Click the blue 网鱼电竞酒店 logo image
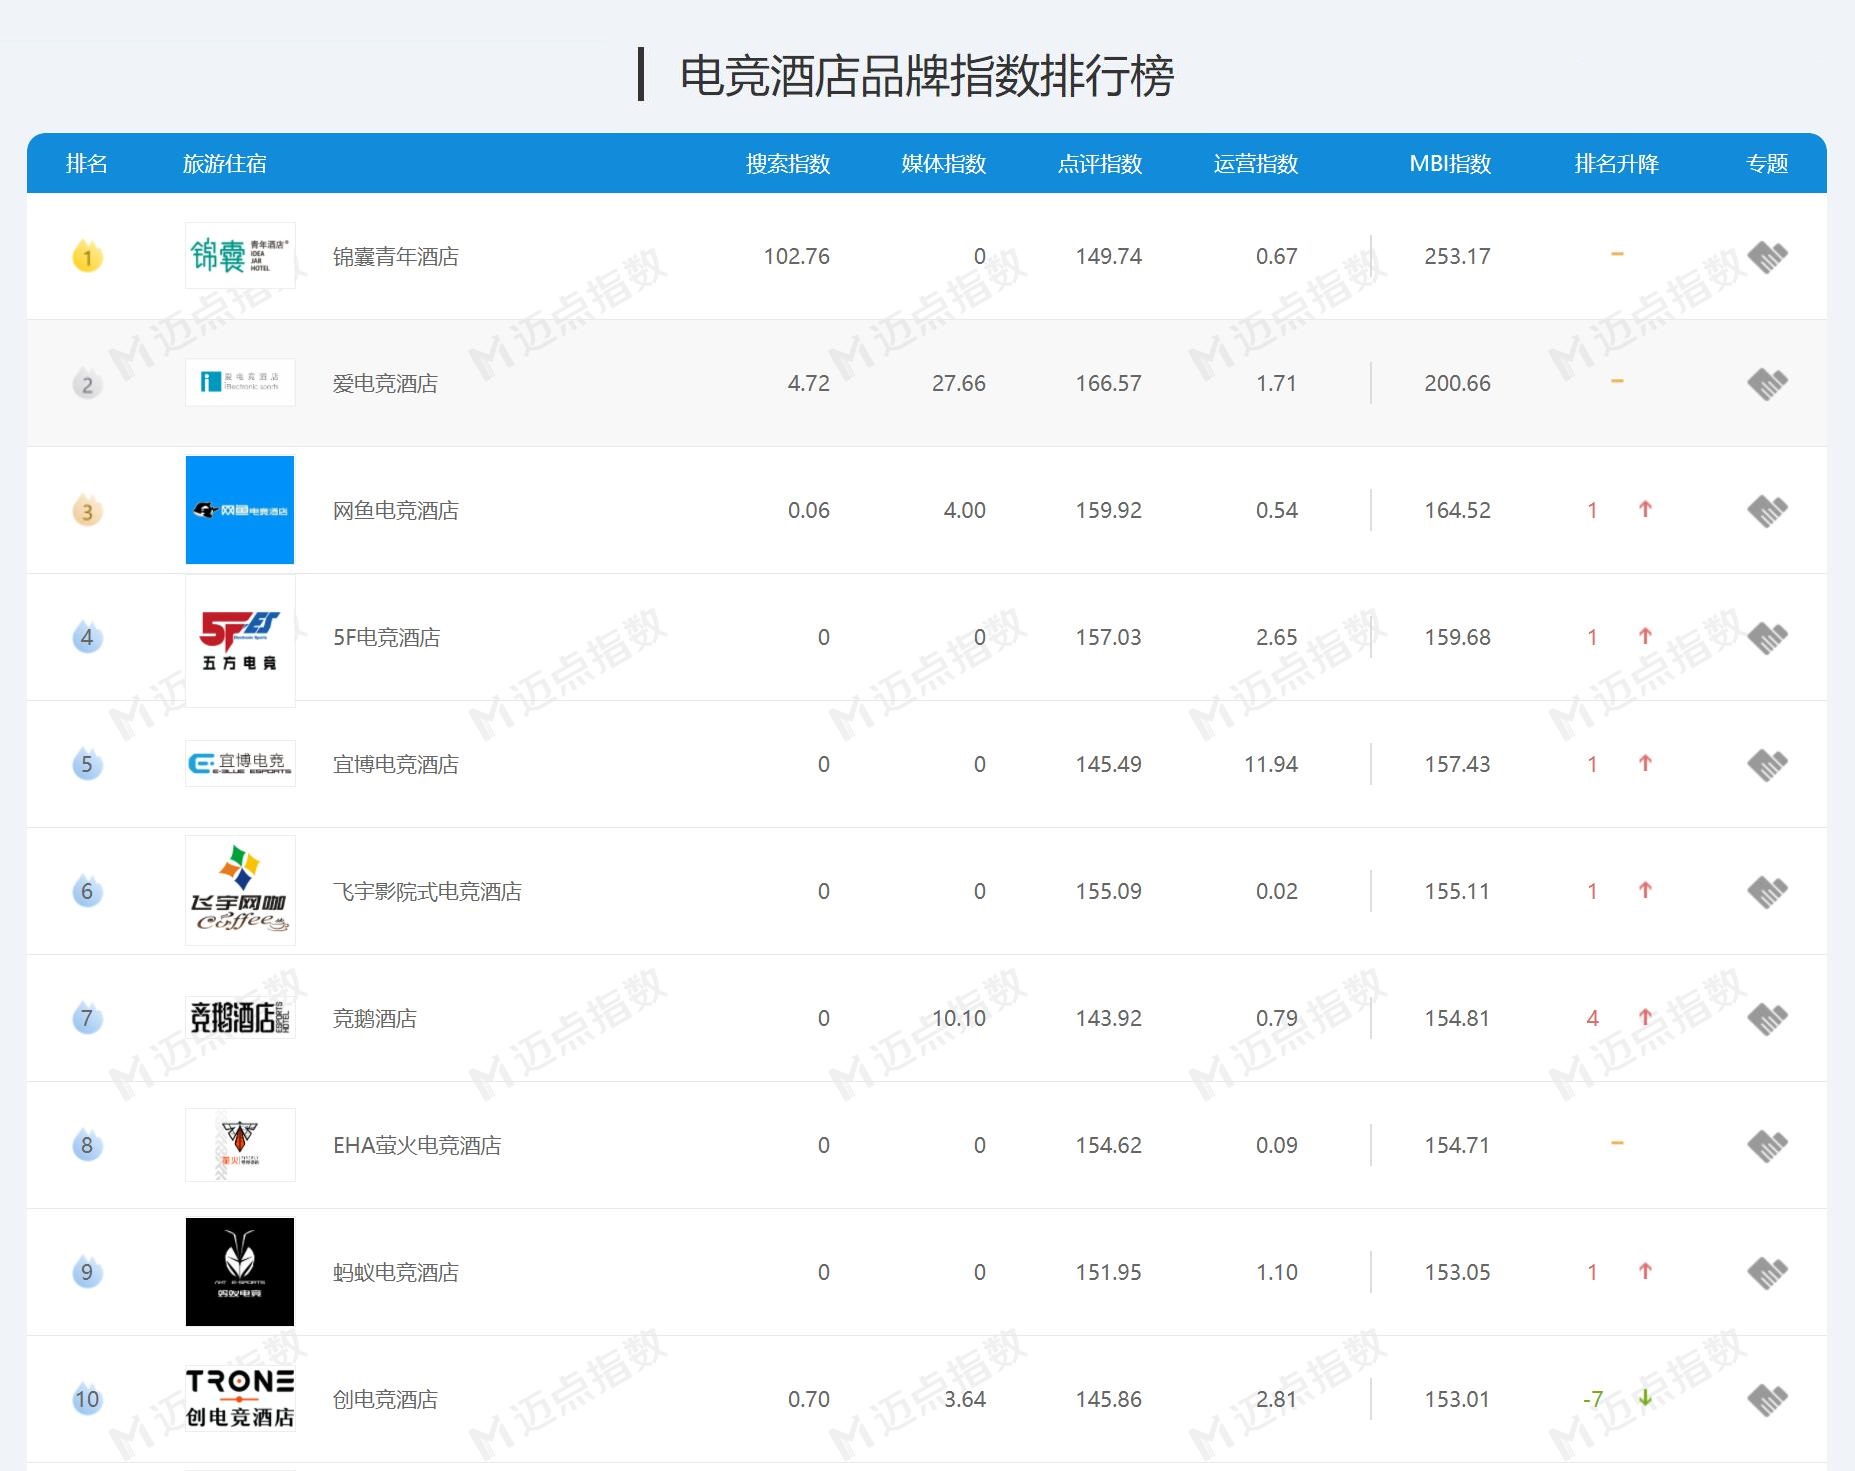This screenshot has width=1855, height=1471. tap(240, 510)
